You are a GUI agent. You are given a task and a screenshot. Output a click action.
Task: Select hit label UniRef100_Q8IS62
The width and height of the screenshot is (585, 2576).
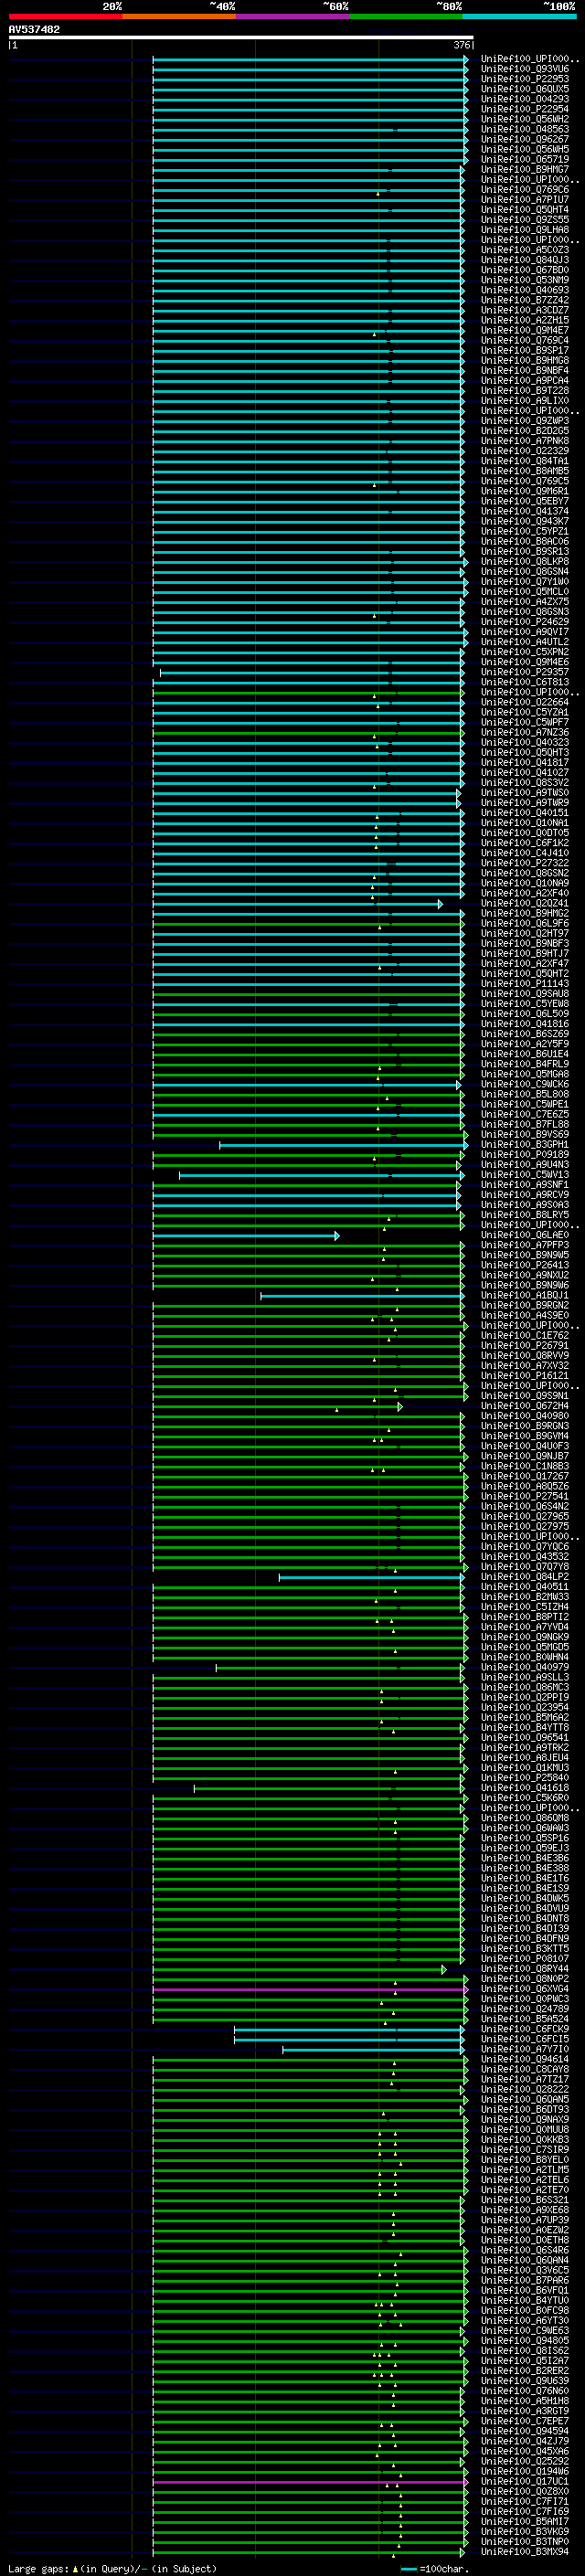(x=525, y=2351)
